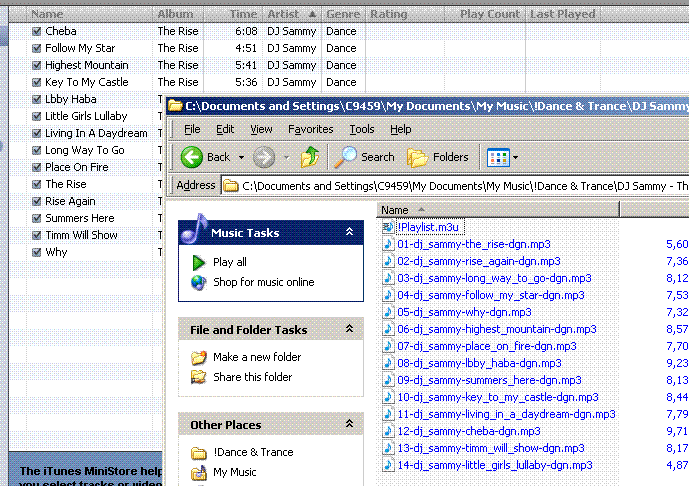Open the File menu in Explorer

[x=192, y=129]
